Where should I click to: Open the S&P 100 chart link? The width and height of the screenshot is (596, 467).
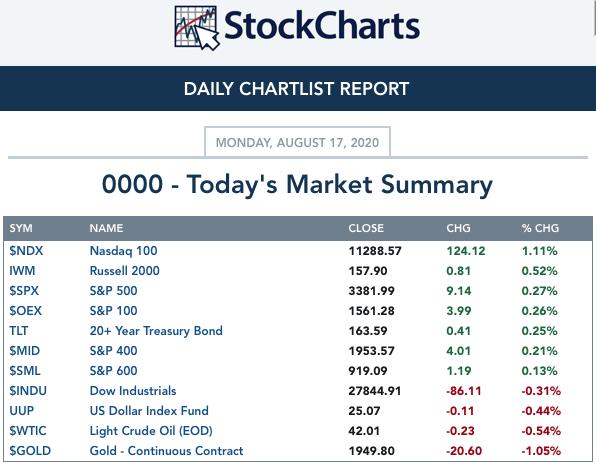(113, 311)
